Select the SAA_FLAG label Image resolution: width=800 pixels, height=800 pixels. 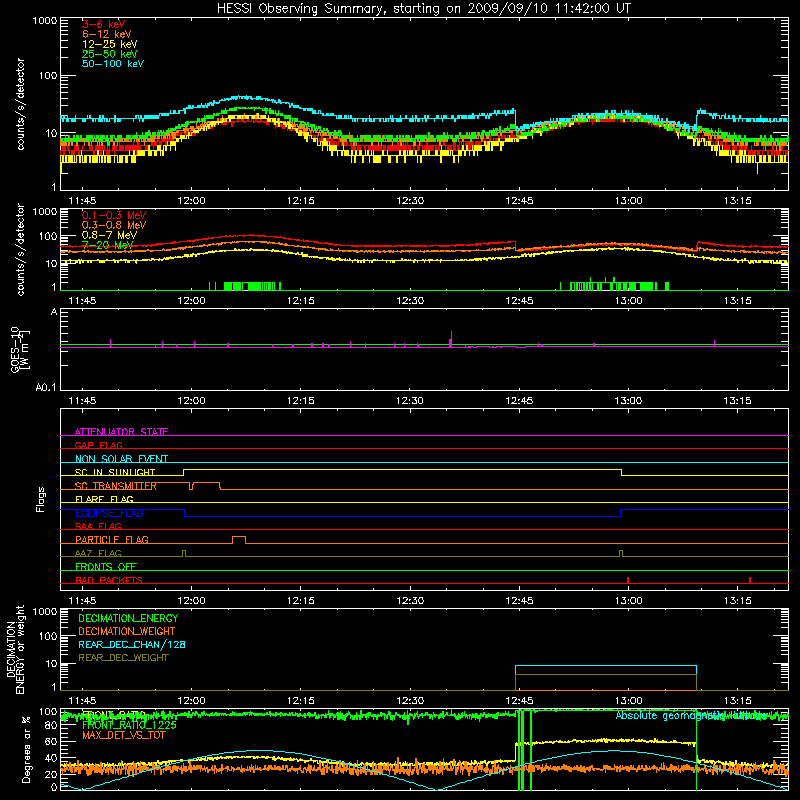click(x=98, y=526)
